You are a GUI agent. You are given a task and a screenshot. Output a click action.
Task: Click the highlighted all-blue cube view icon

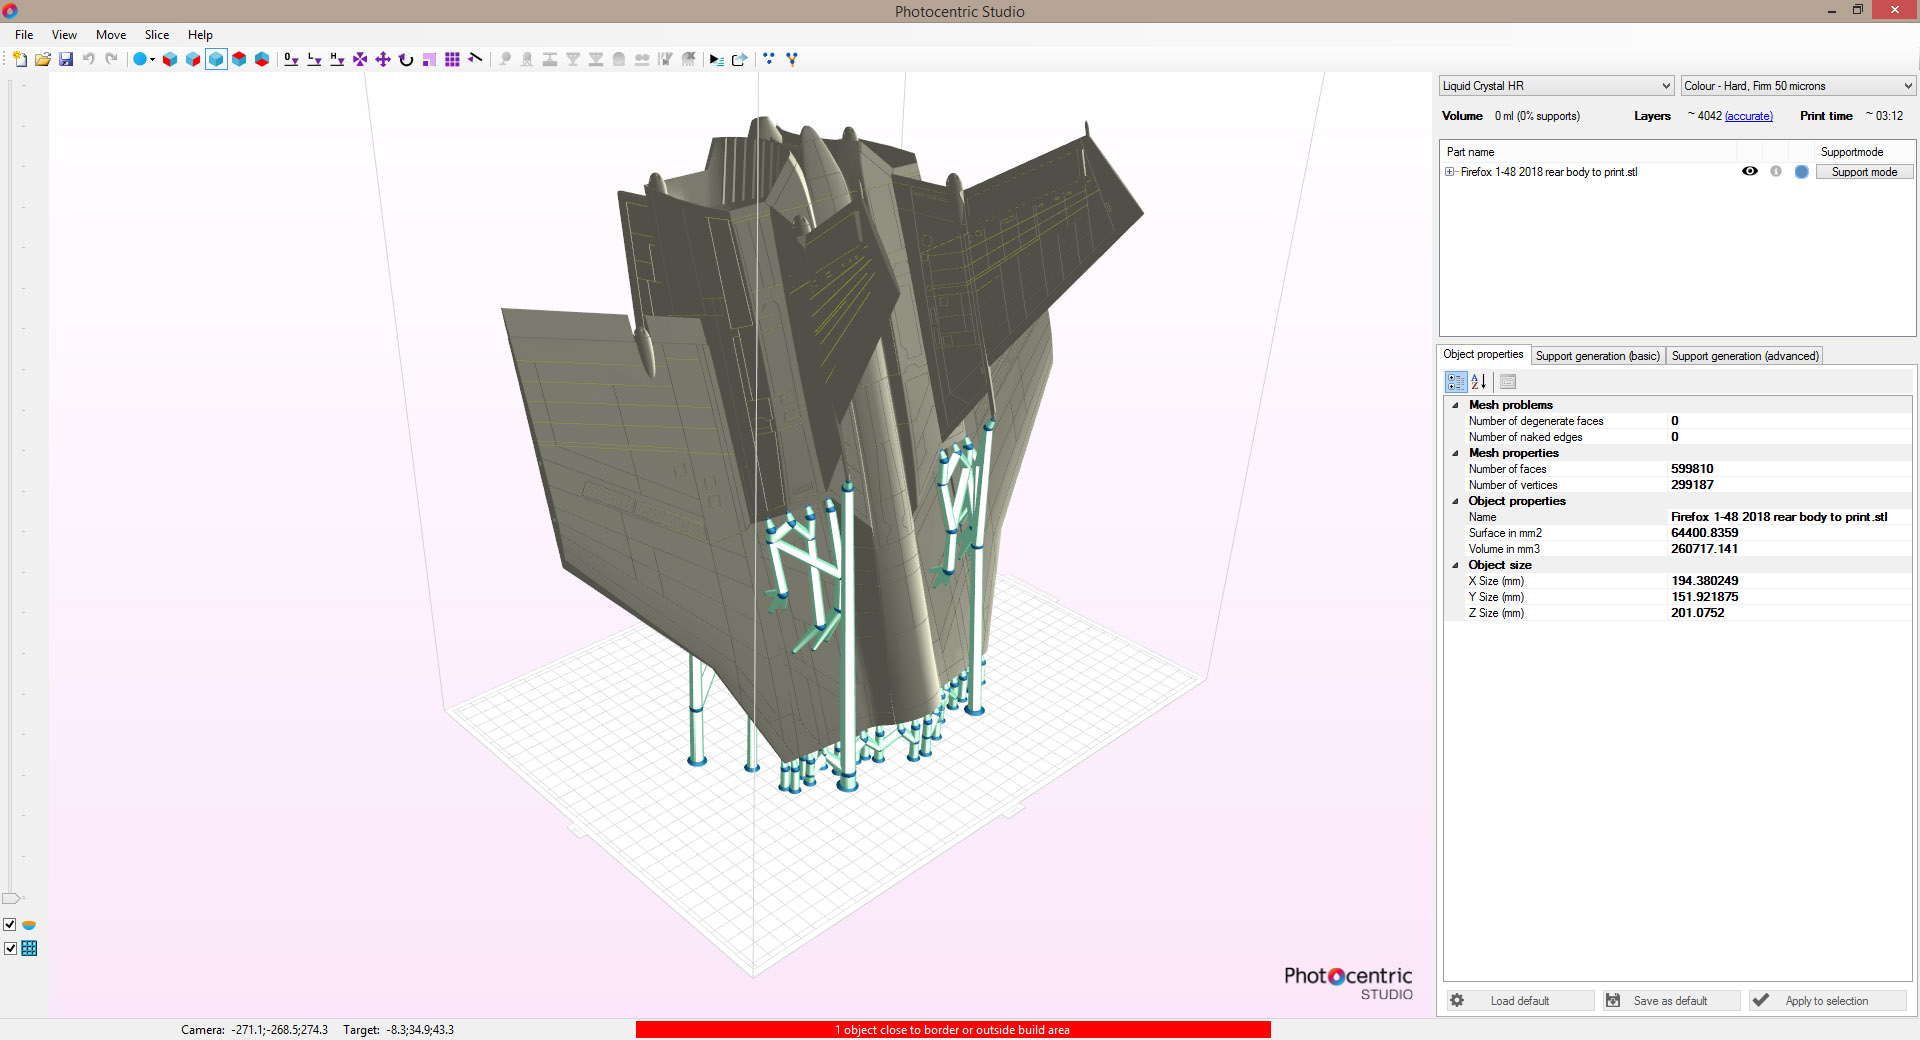(x=216, y=59)
